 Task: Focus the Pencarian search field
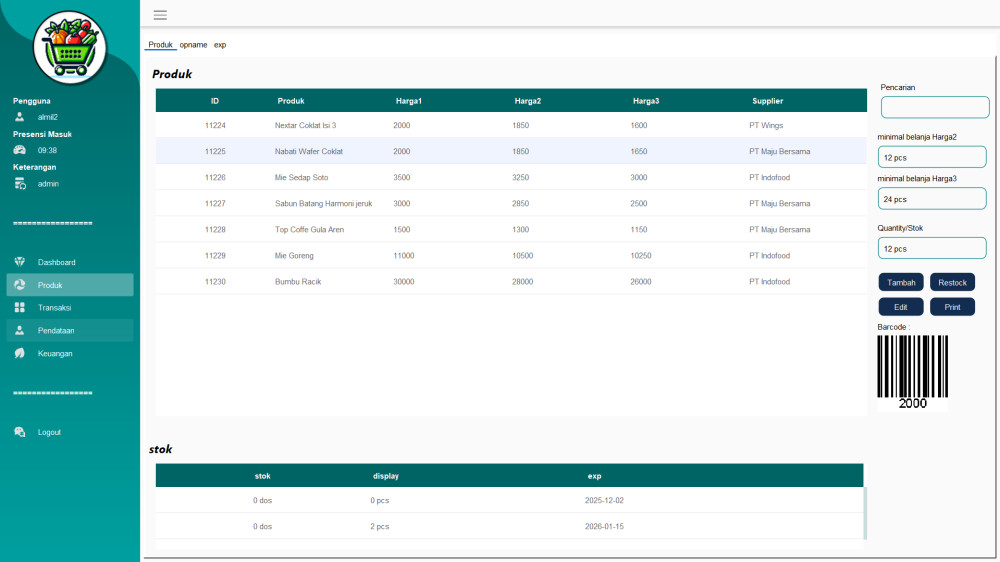[934, 107]
